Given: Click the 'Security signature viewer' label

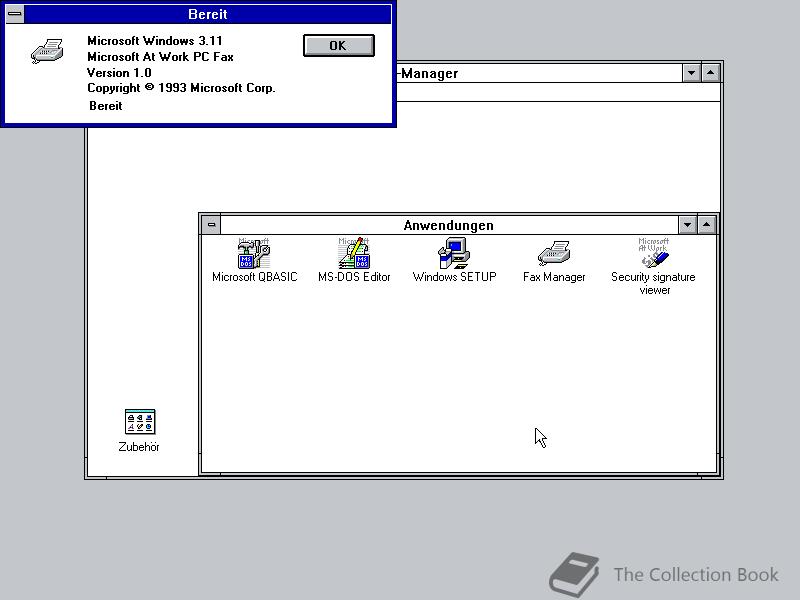Looking at the screenshot, I should (654, 283).
